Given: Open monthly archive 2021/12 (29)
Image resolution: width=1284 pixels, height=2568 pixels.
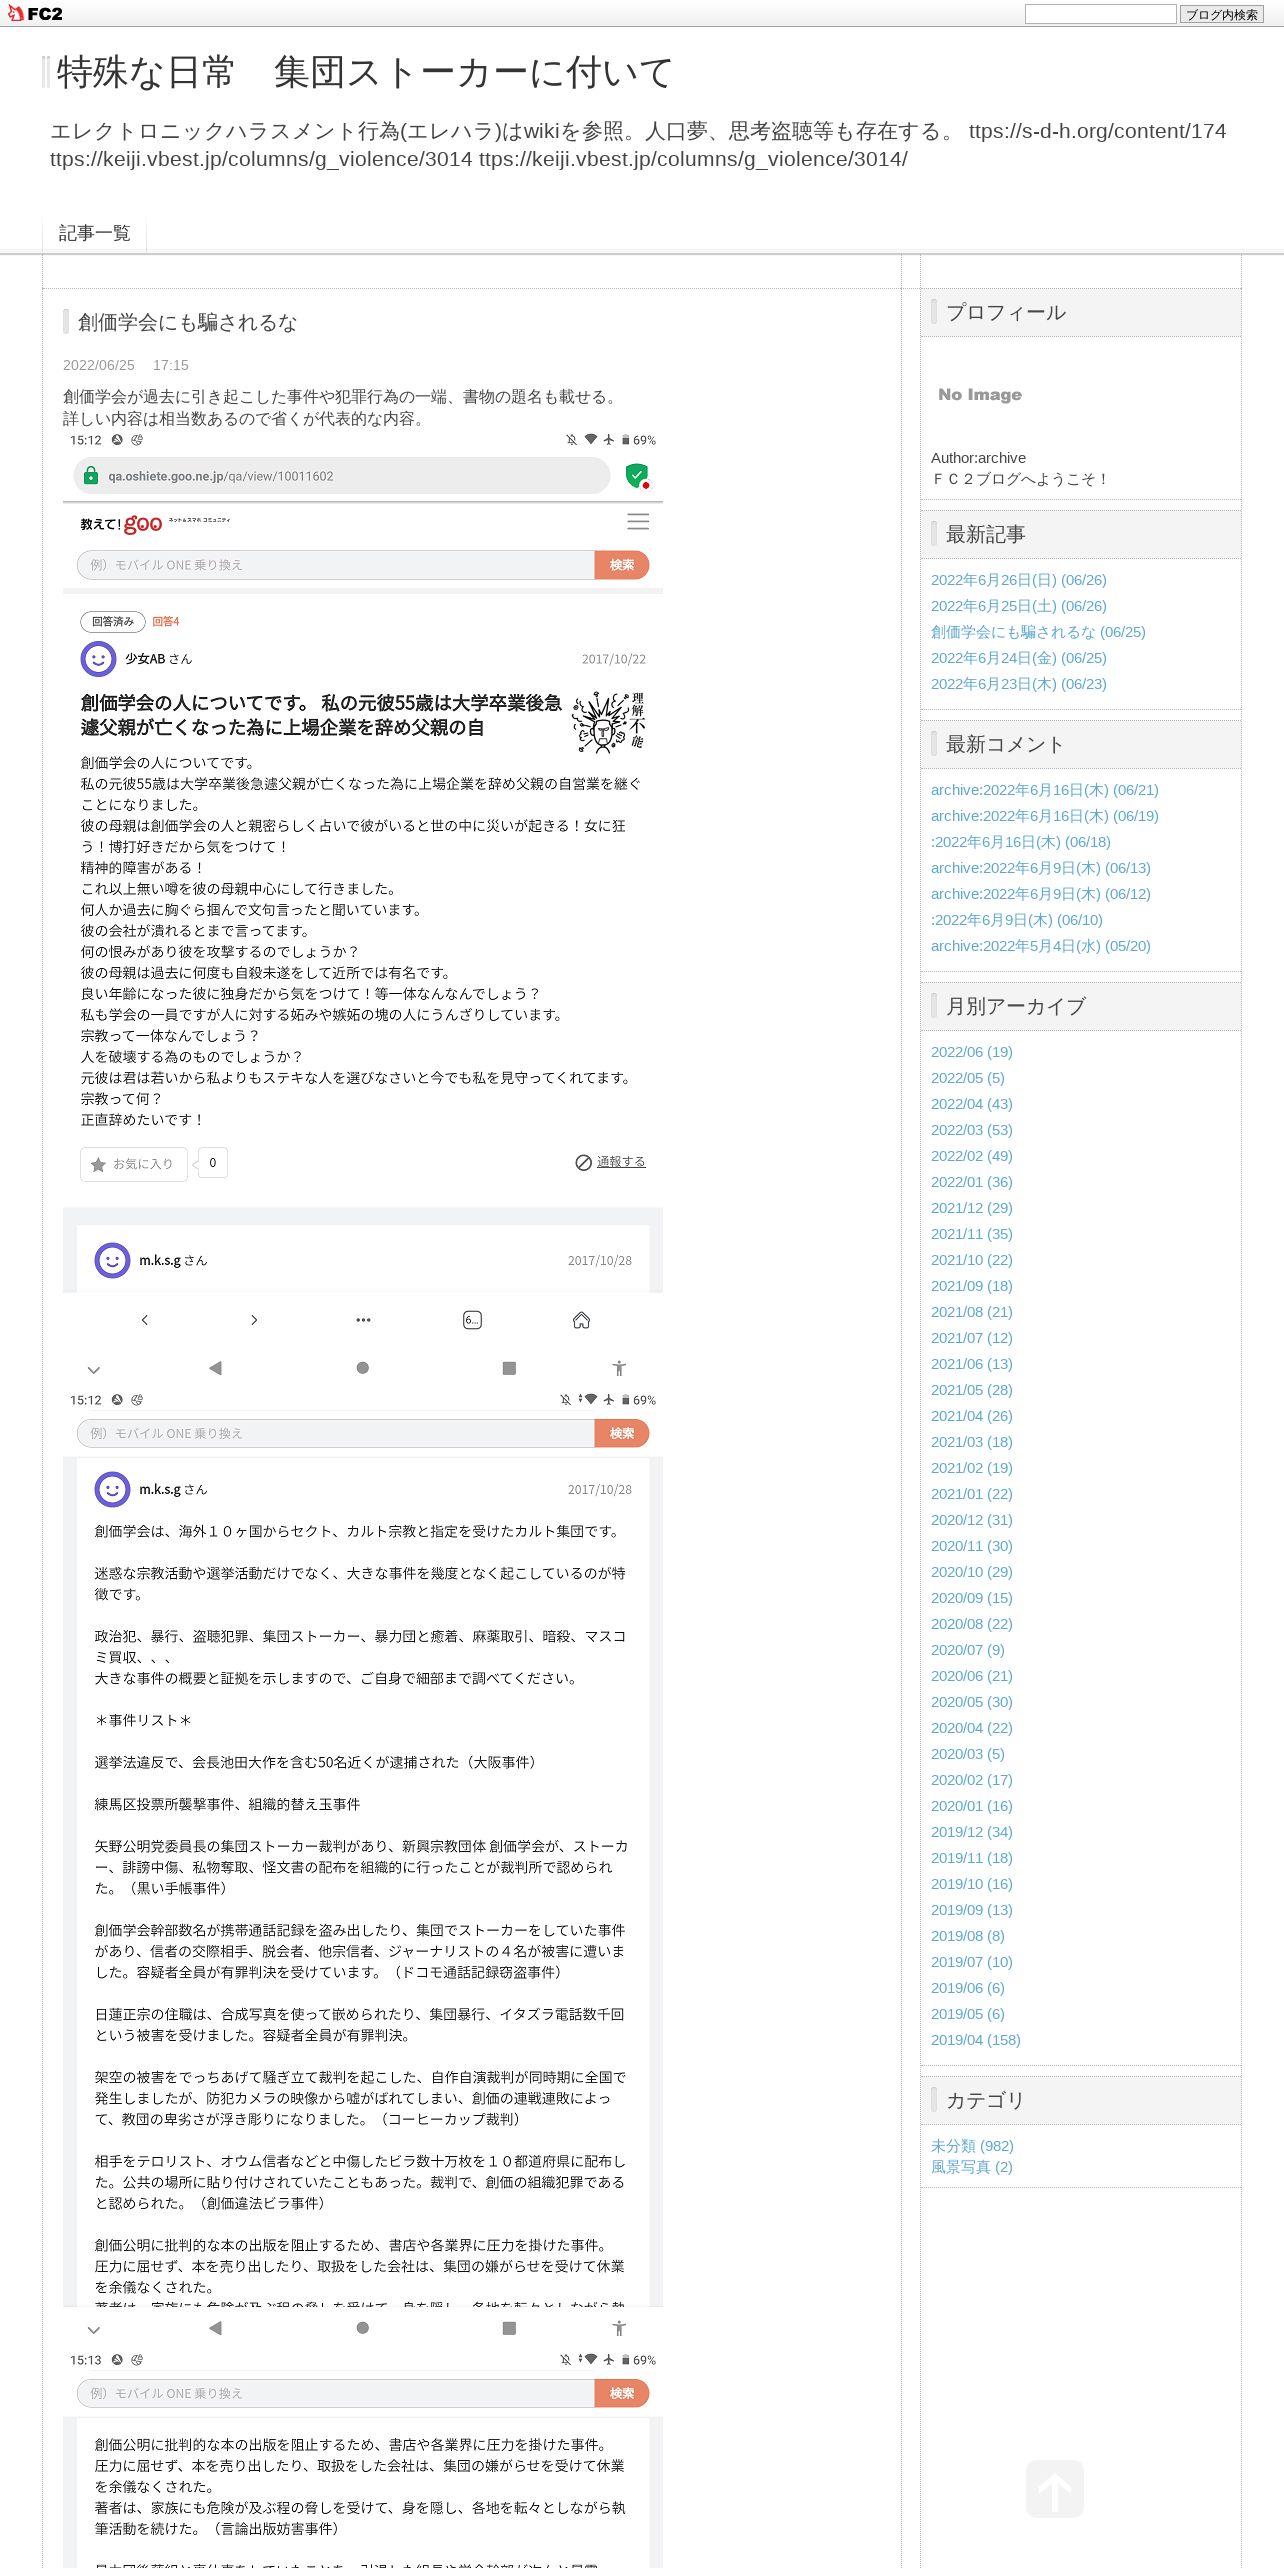Looking at the screenshot, I should pos(971,1208).
